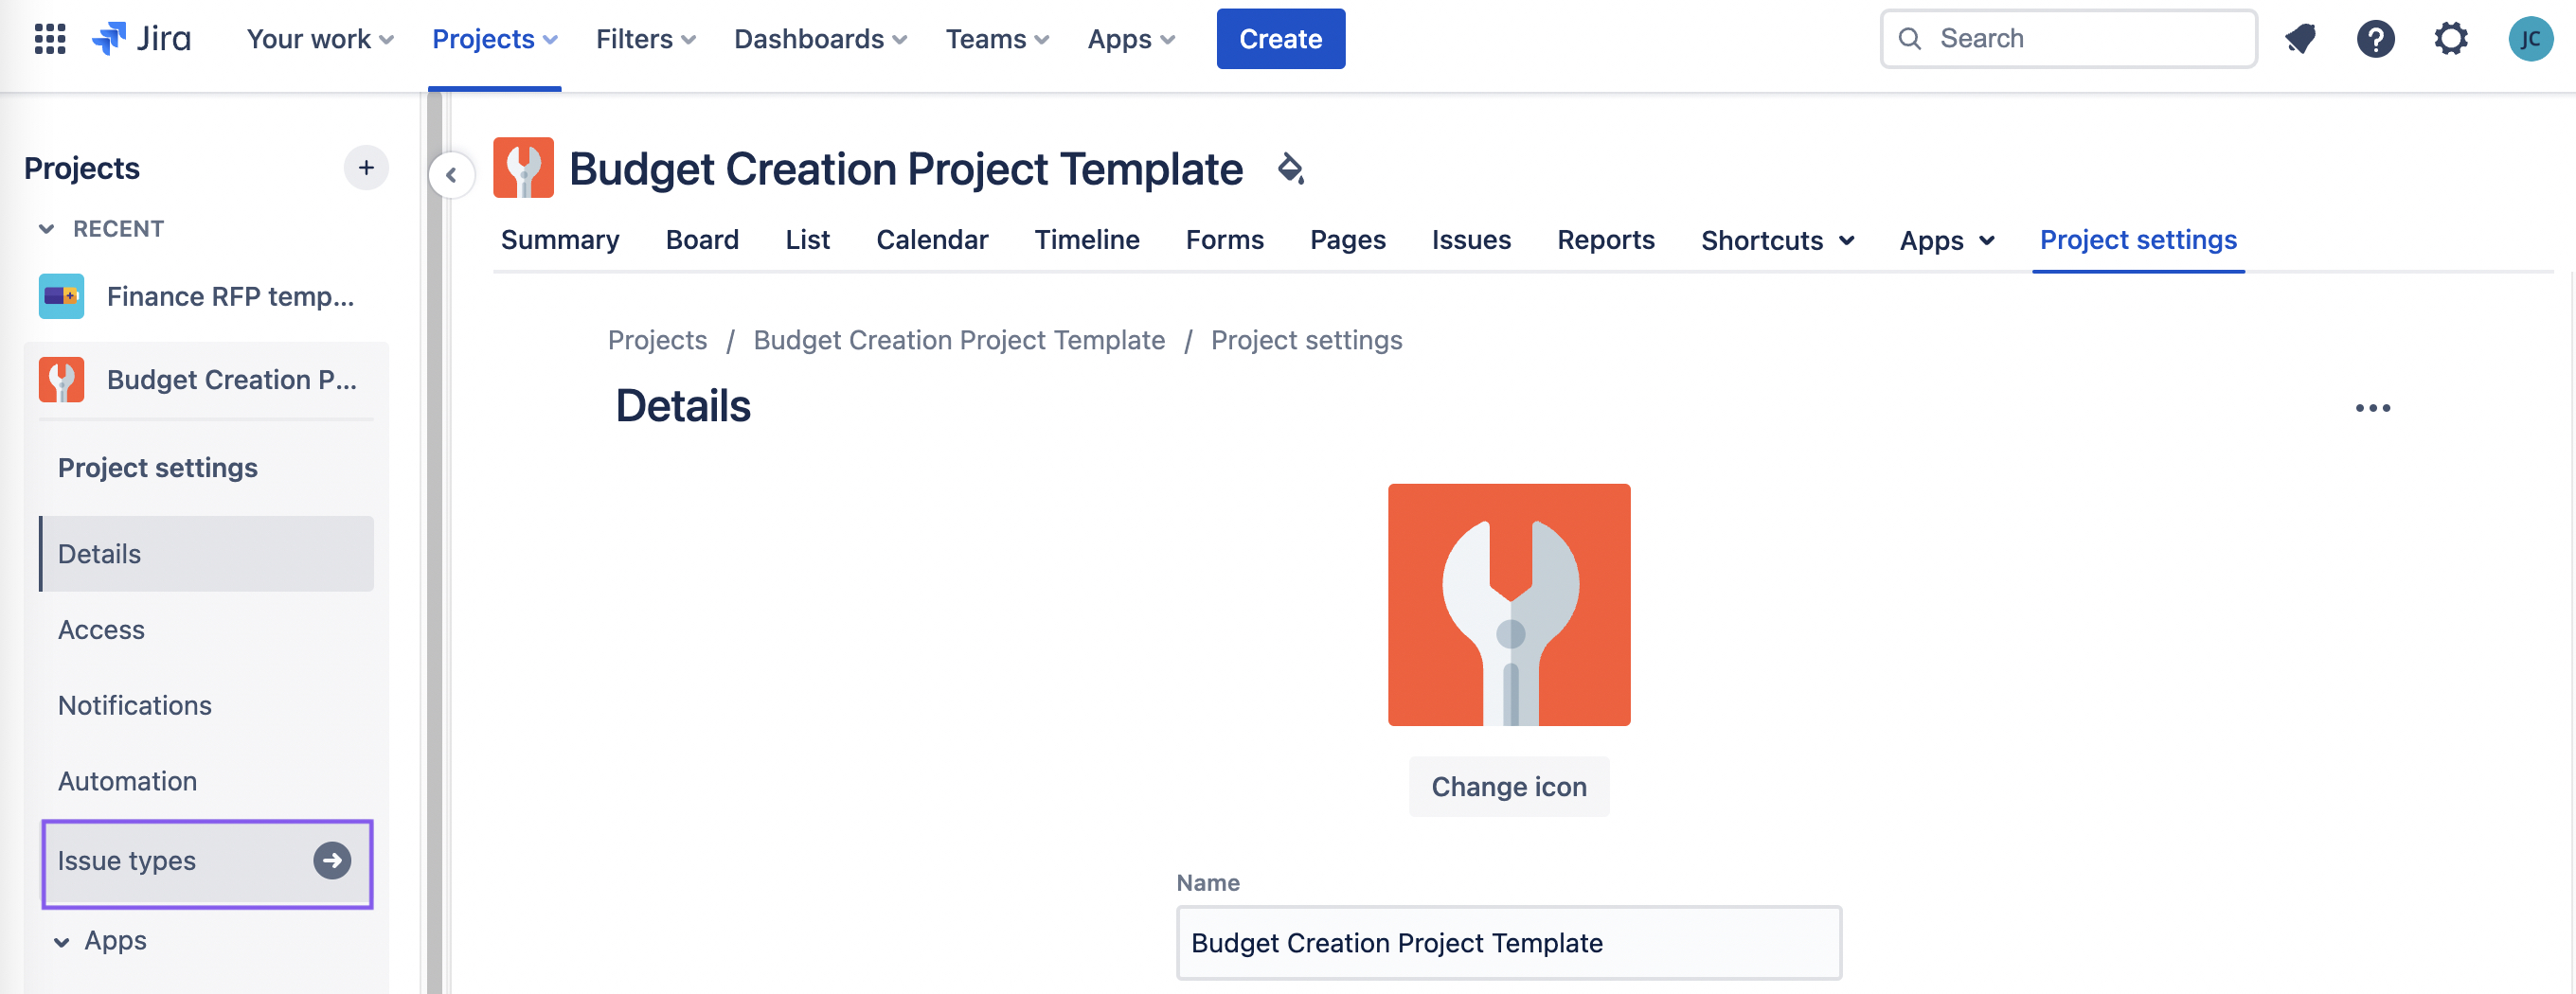This screenshot has width=2576, height=994.
Task: Open the notifications bell icon
Action: tap(2299, 39)
